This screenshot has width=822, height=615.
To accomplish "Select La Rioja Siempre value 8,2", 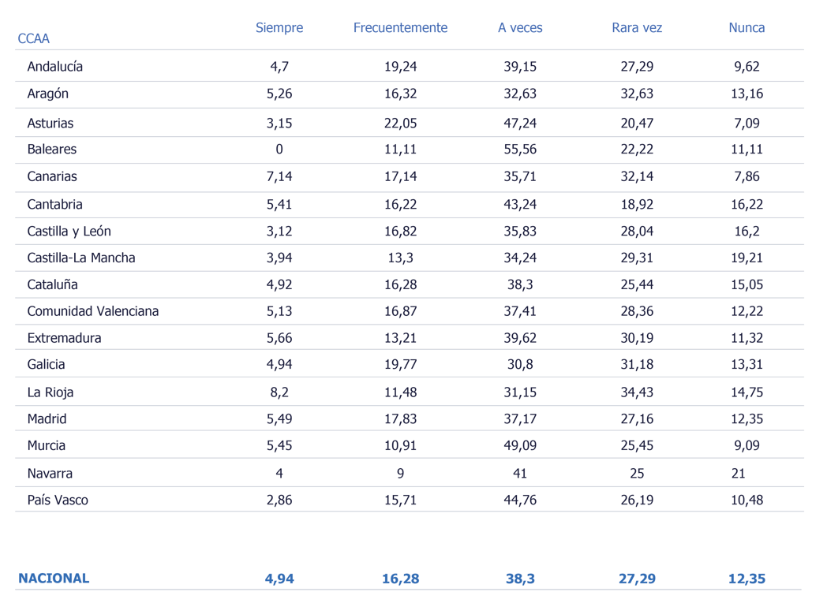I will [279, 392].
